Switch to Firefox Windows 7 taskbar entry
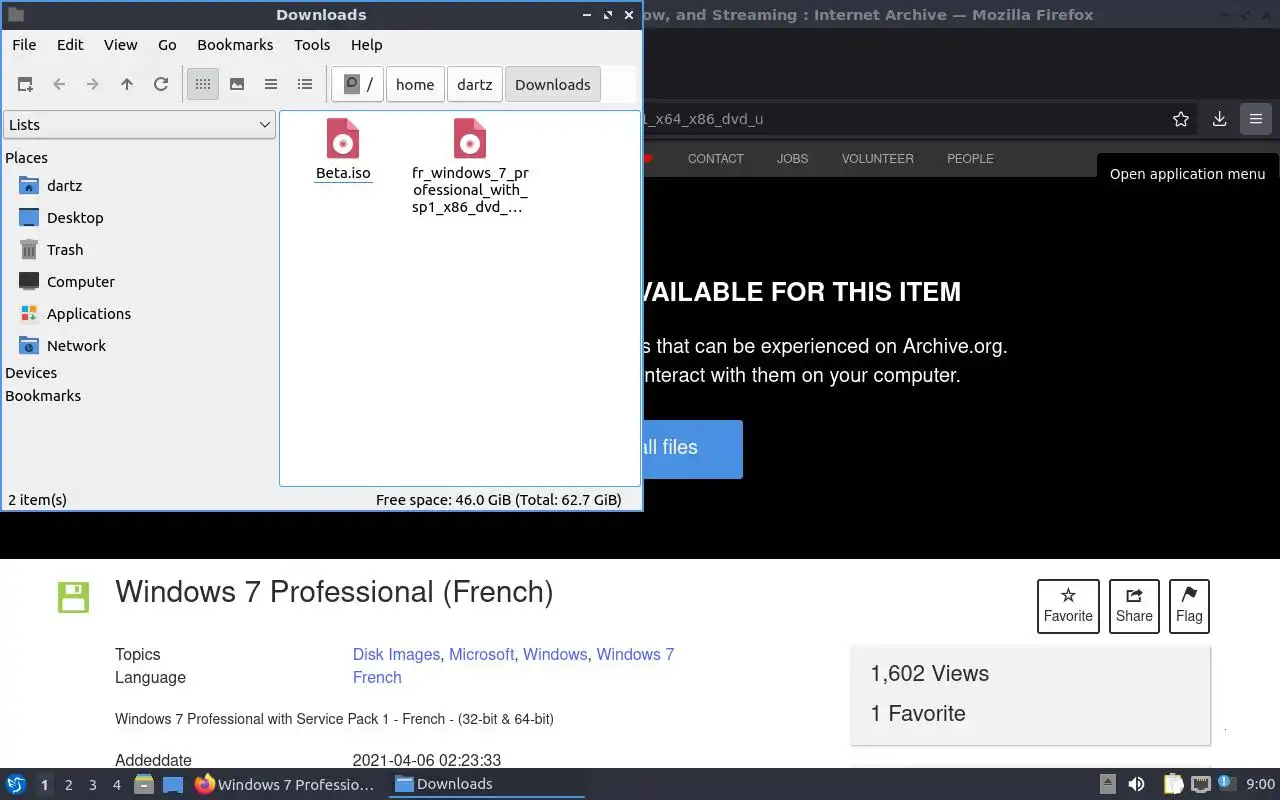The width and height of the screenshot is (1280, 800). click(x=285, y=784)
